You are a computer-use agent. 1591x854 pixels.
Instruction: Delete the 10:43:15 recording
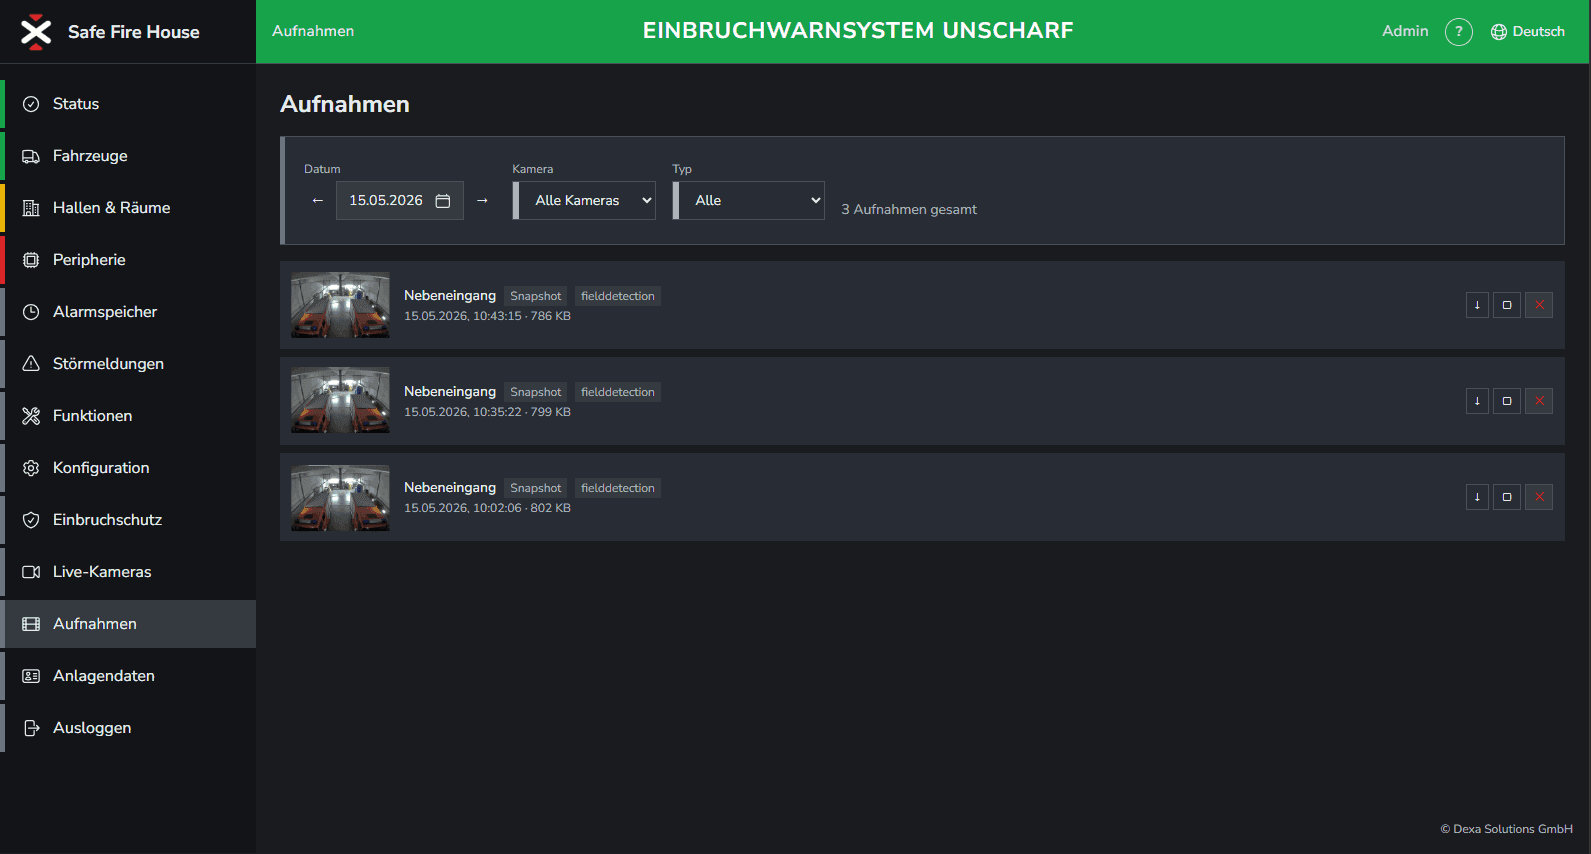1539,305
